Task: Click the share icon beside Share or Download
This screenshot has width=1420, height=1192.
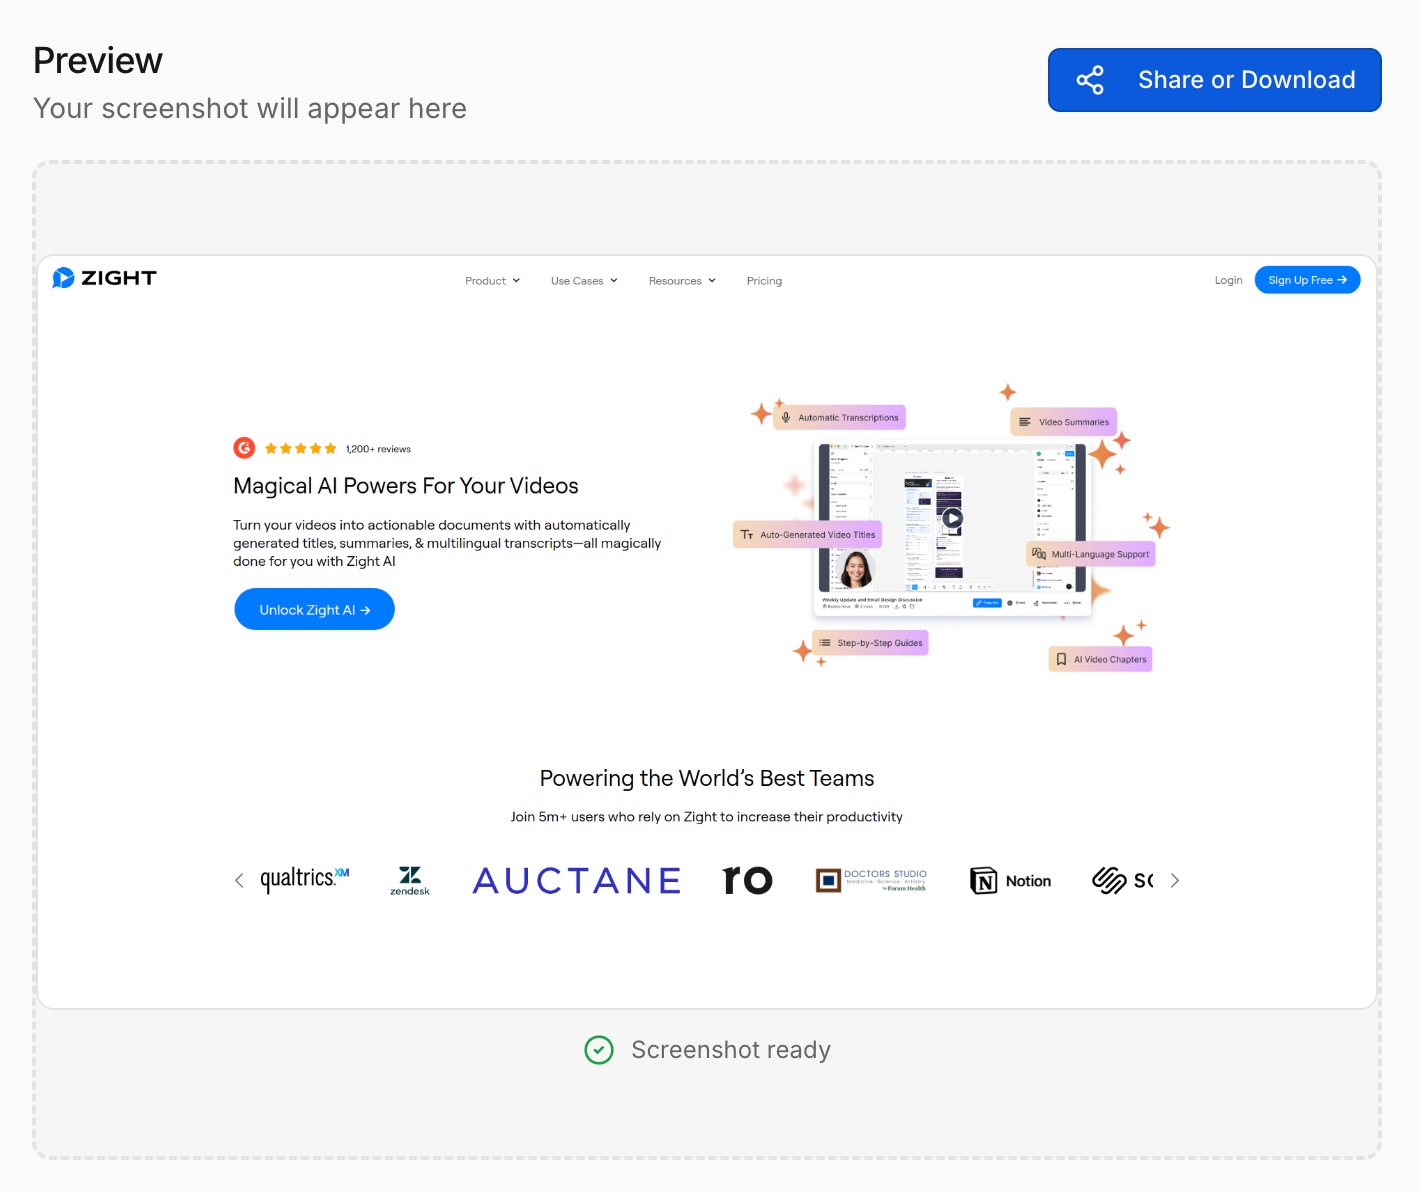Action: click(1089, 79)
